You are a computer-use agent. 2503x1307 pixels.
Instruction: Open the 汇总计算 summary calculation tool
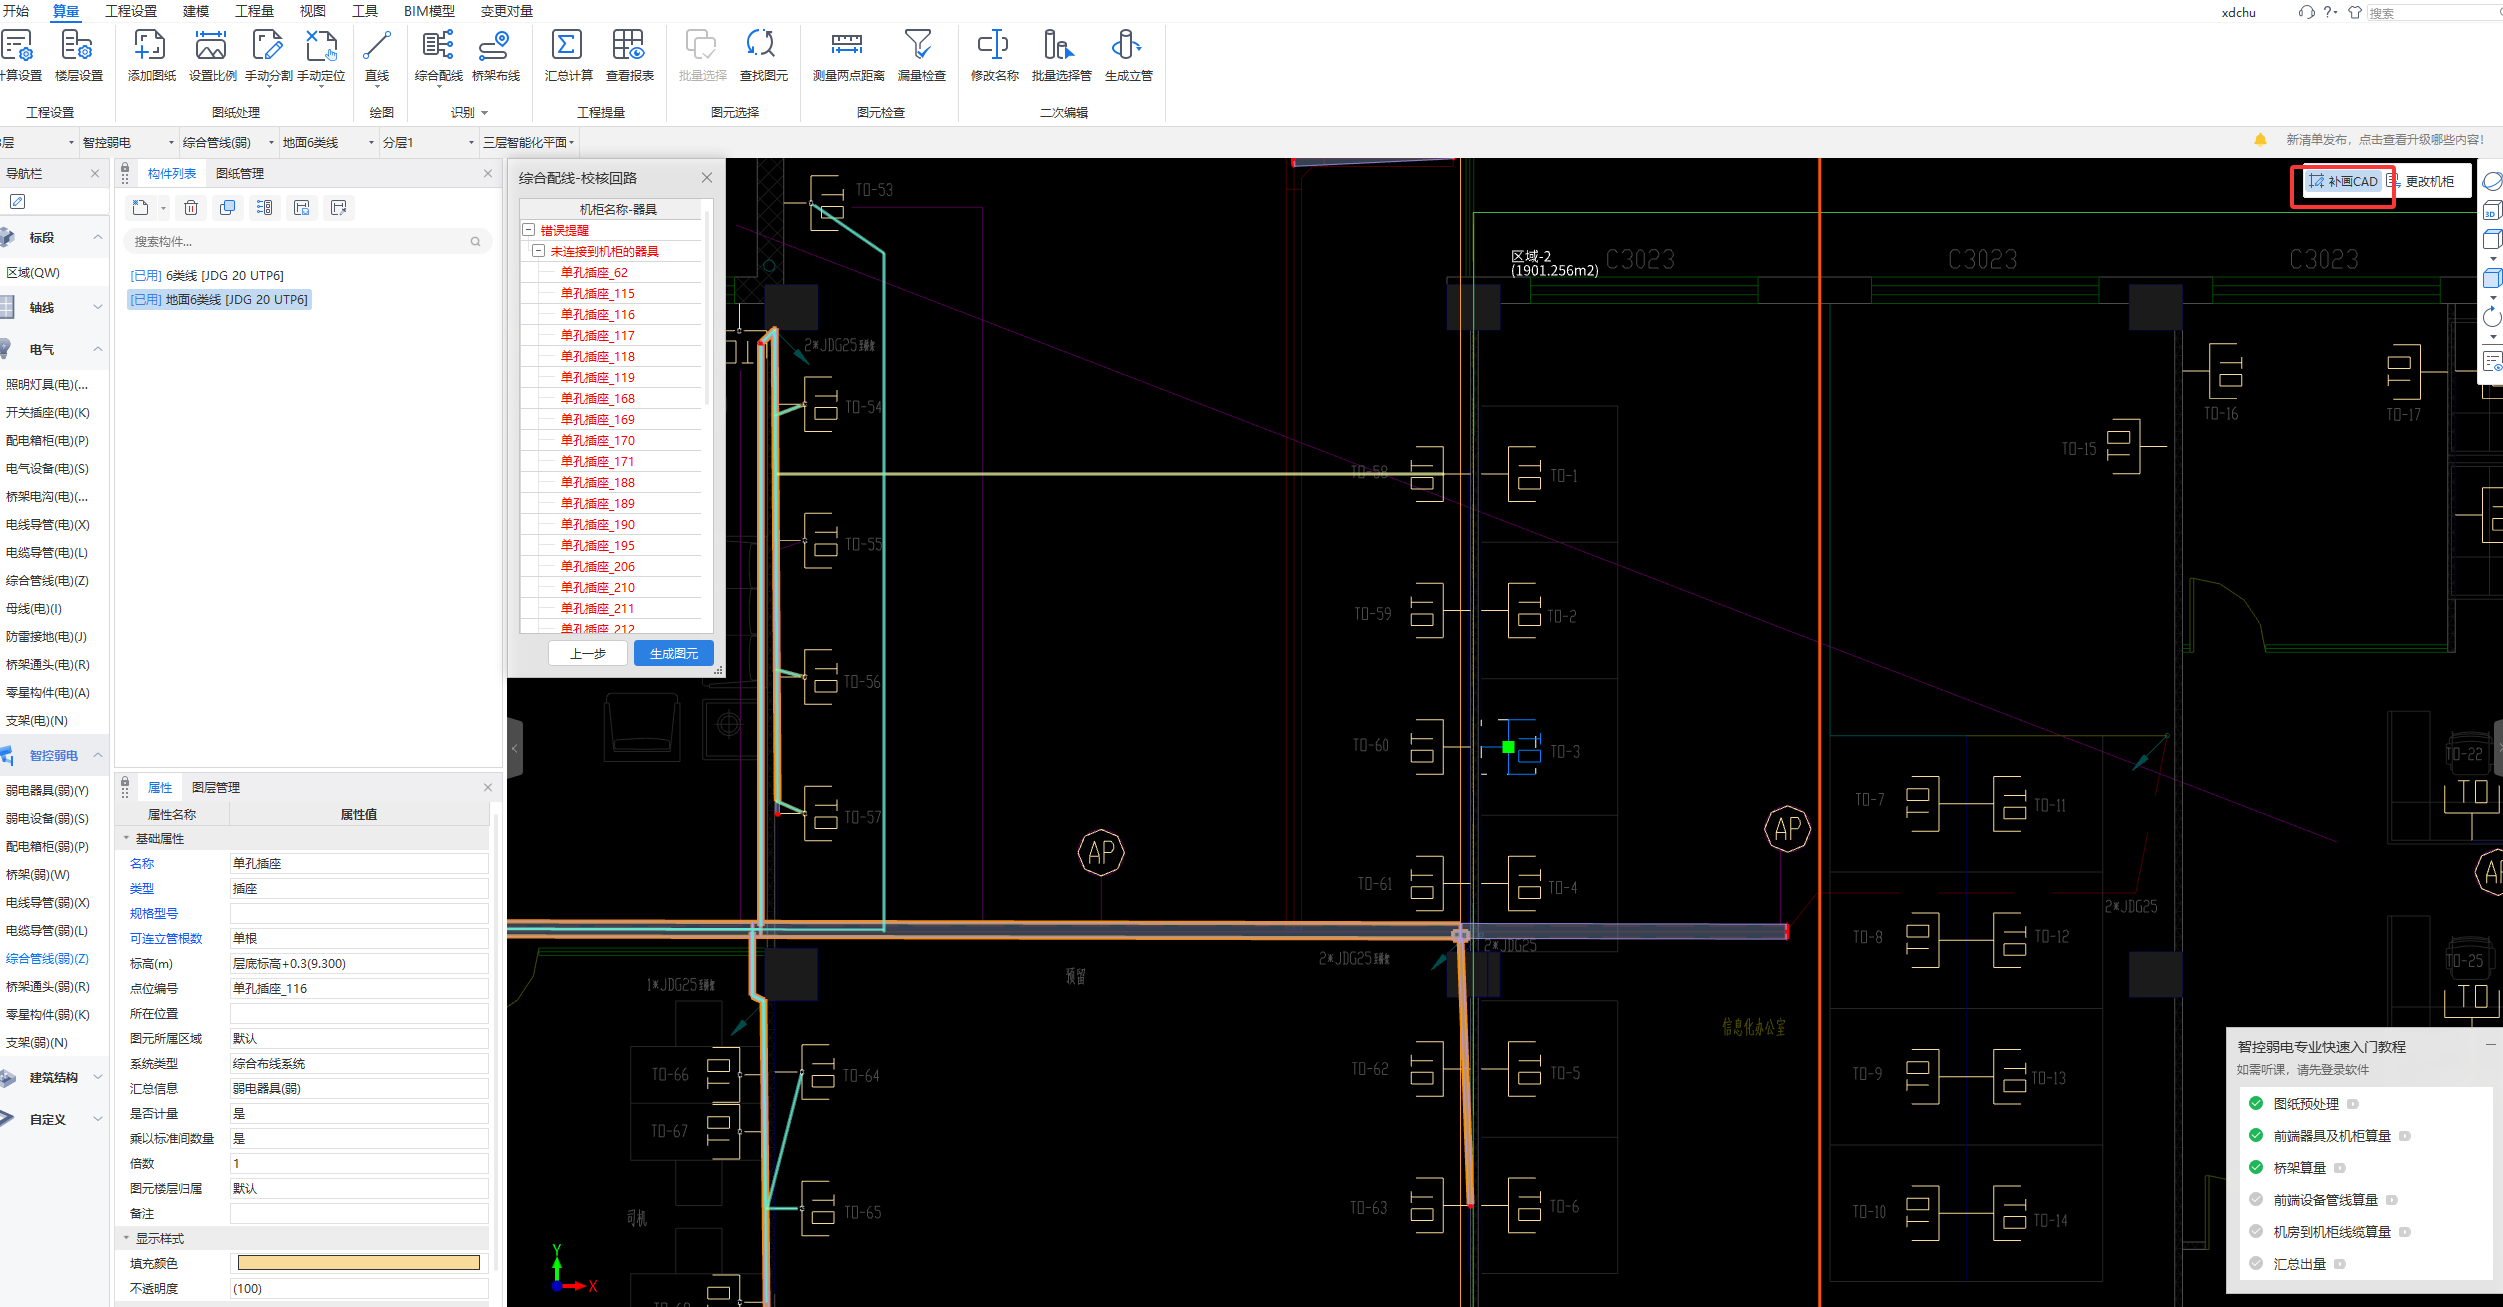pos(567,45)
